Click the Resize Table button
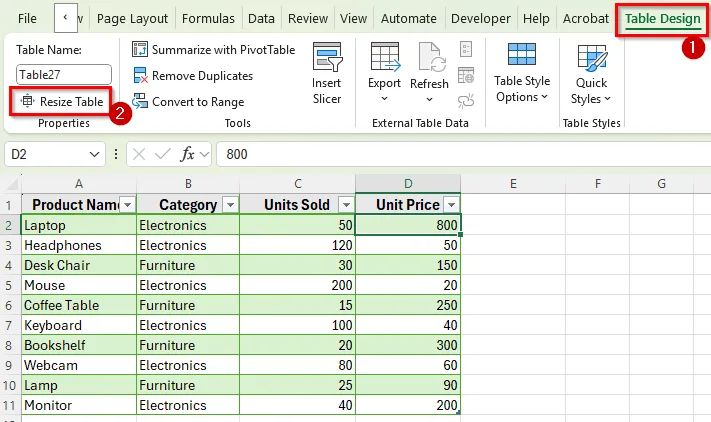Viewport: 711px width, 422px height. coord(61,102)
